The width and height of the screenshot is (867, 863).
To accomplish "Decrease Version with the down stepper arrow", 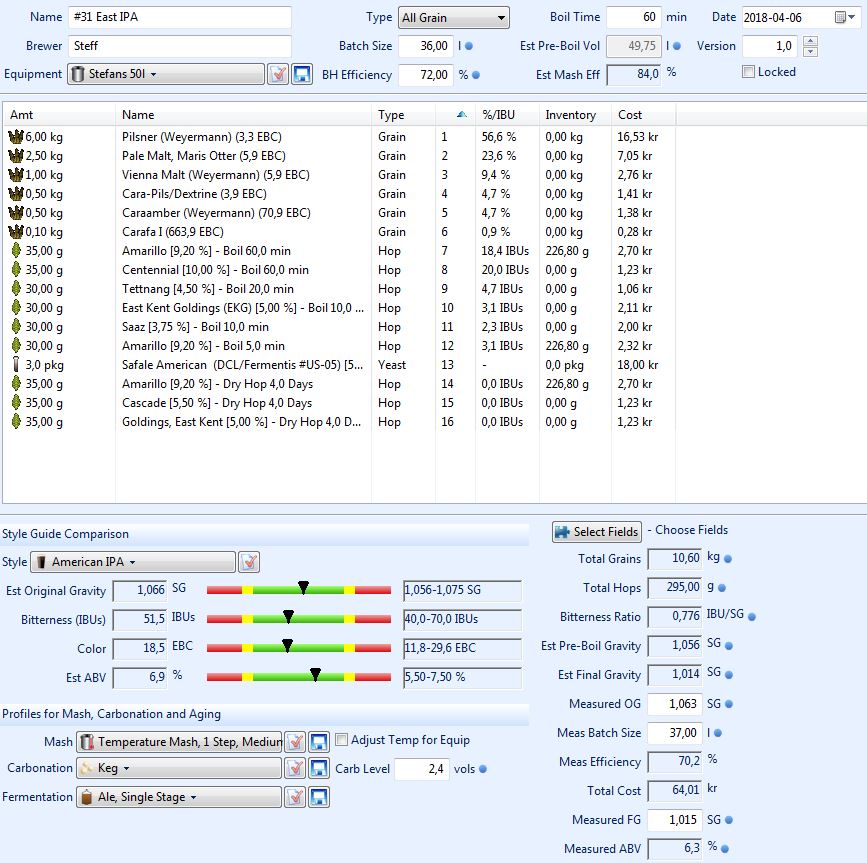I will [810, 51].
